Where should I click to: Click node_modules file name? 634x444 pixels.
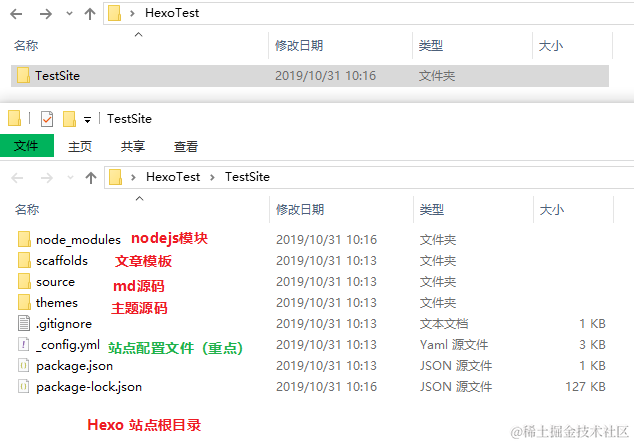pos(78,240)
